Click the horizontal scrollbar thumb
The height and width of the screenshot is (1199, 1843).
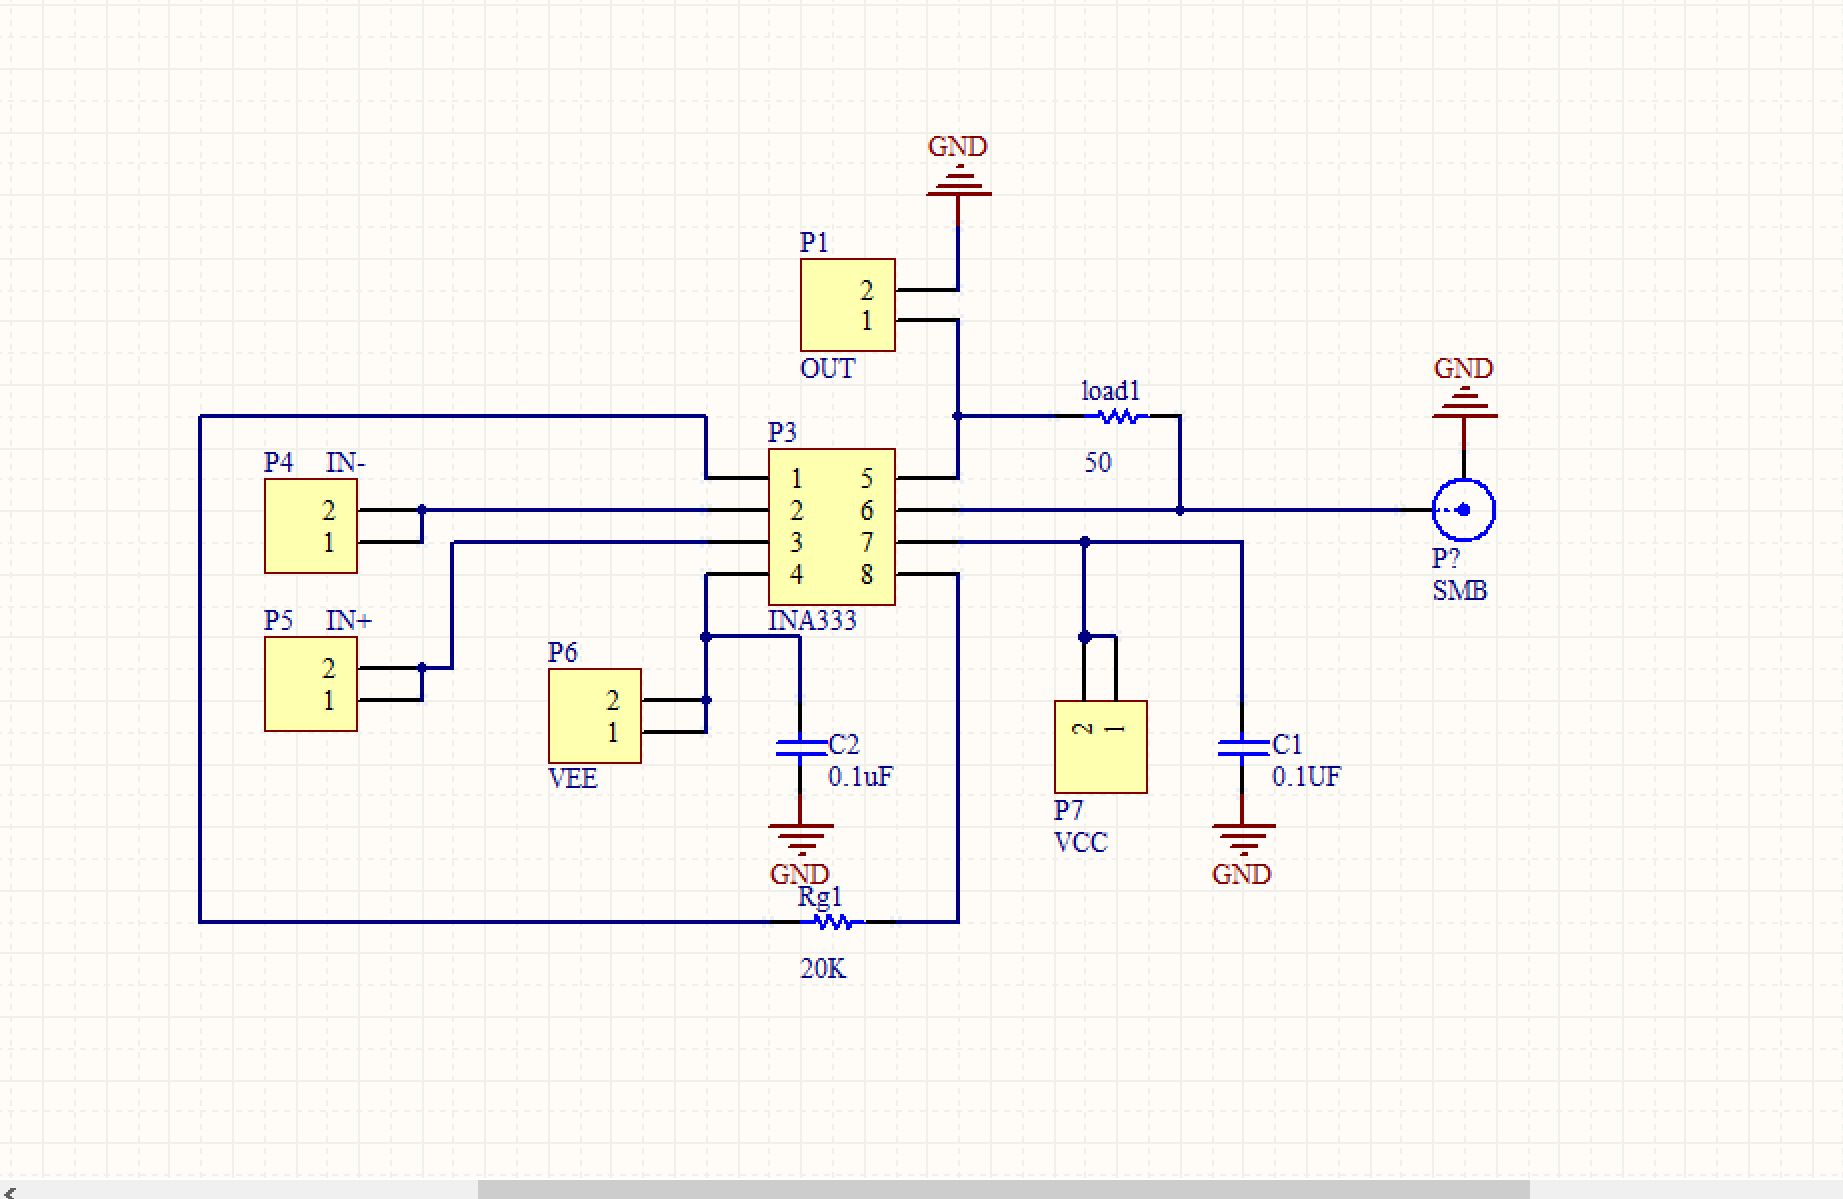coord(1004,1189)
